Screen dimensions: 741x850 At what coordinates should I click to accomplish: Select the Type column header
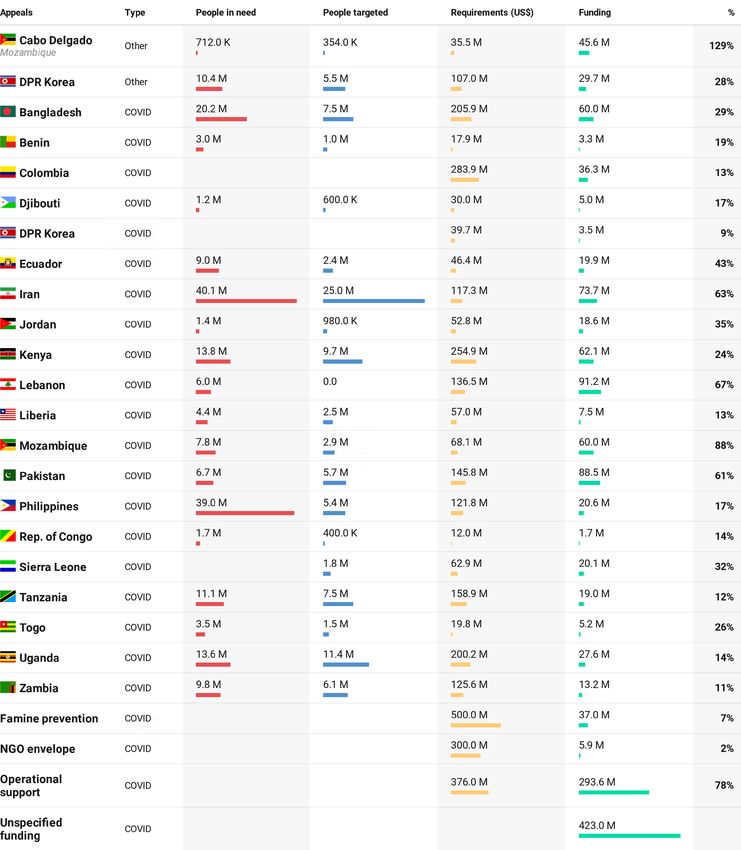(134, 12)
